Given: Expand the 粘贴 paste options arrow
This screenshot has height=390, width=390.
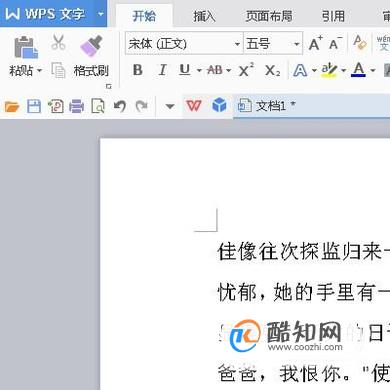Looking at the screenshot, I should click(x=39, y=71).
